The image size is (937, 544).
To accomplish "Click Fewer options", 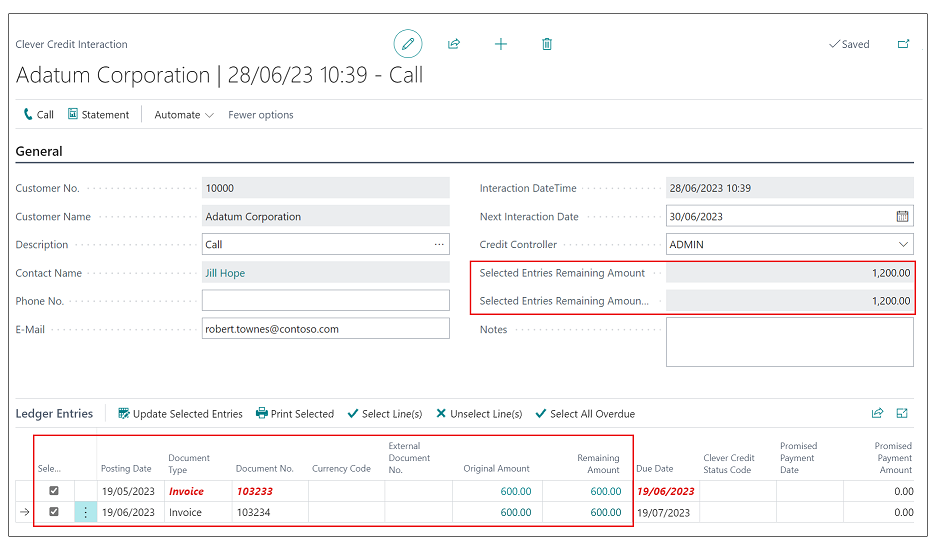I will click(261, 115).
